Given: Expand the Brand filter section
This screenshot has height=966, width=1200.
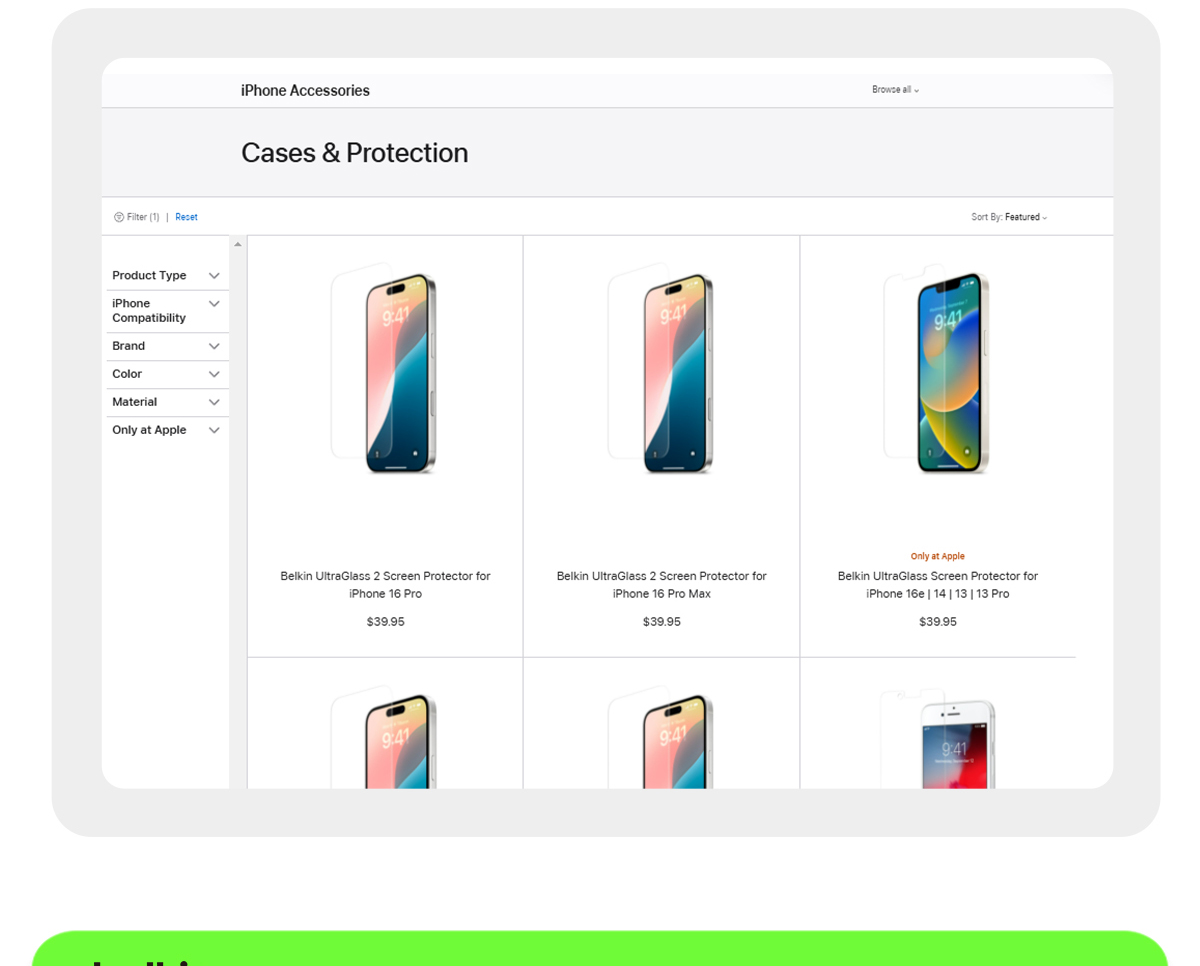Looking at the screenshot, I should point(167,346).
